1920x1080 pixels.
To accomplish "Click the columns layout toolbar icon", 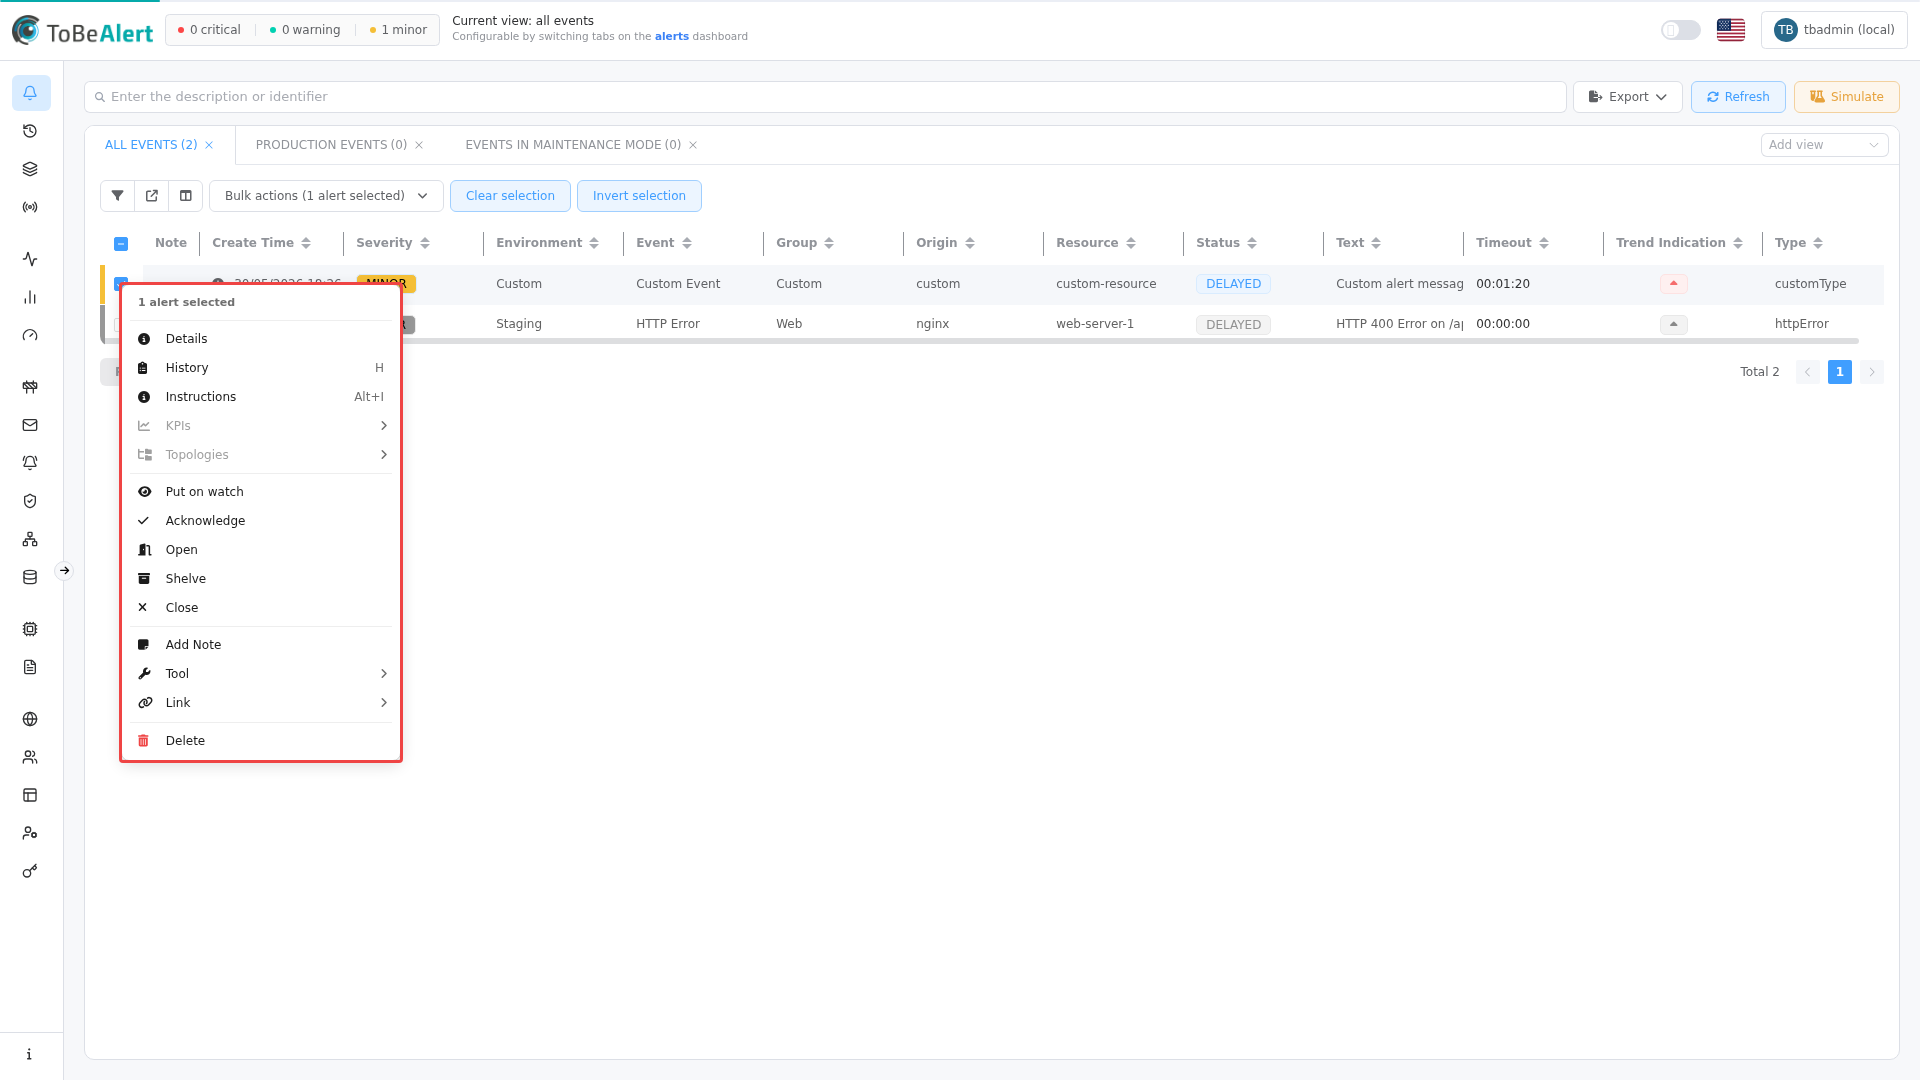I will pos(186,196).
